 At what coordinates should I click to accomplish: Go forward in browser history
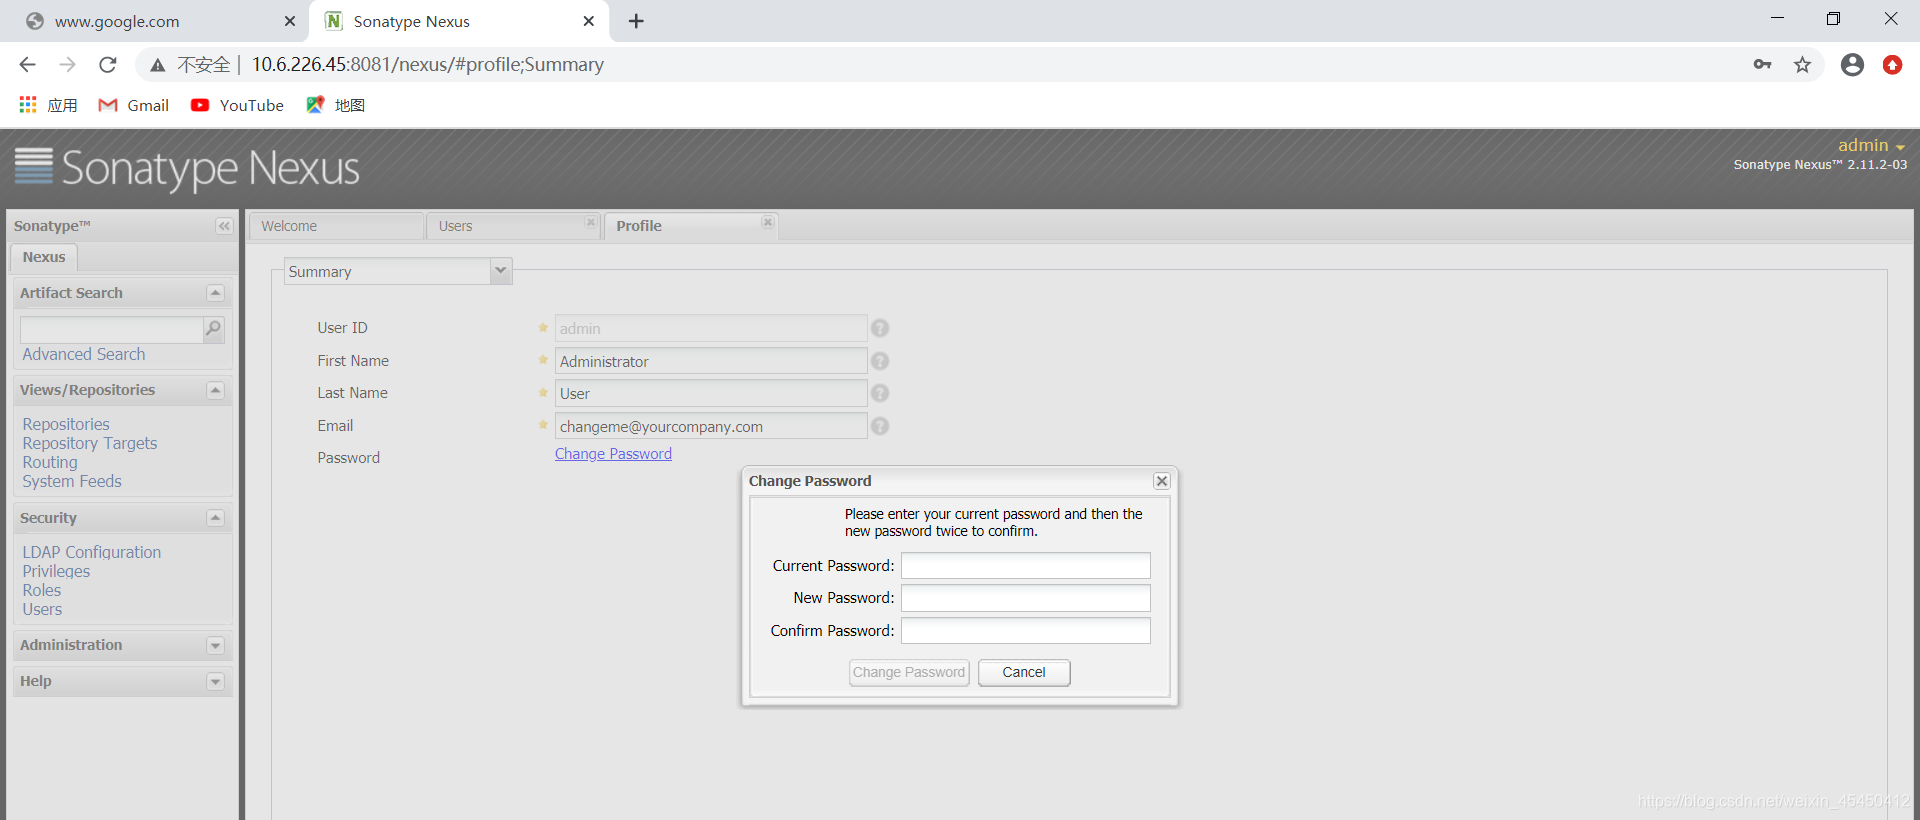[x=67, y=65]
